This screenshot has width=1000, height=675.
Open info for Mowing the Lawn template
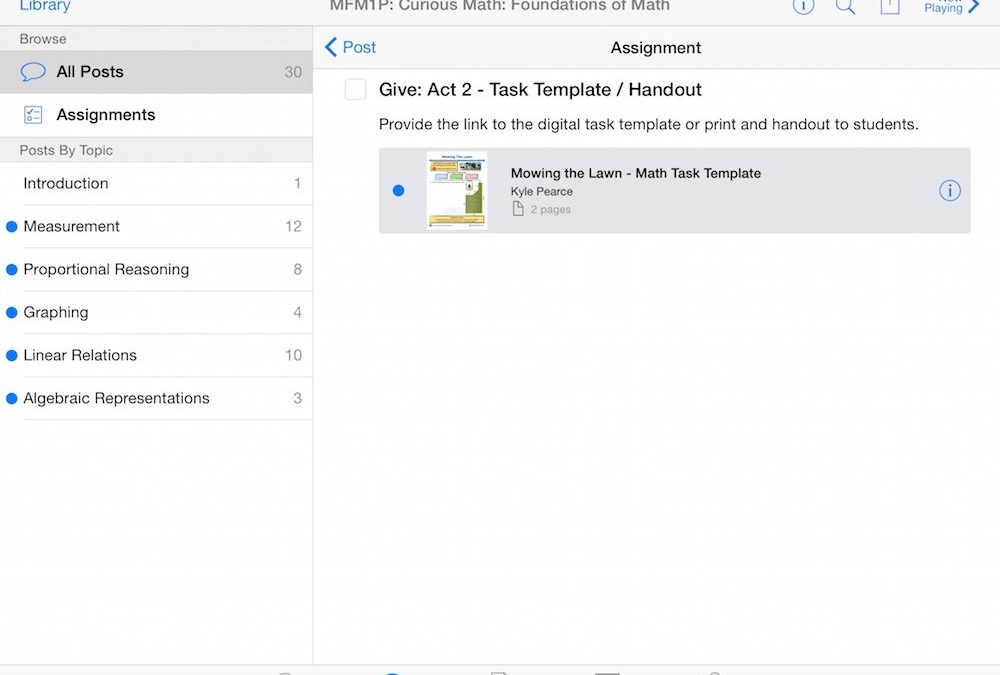click(949, 191)
